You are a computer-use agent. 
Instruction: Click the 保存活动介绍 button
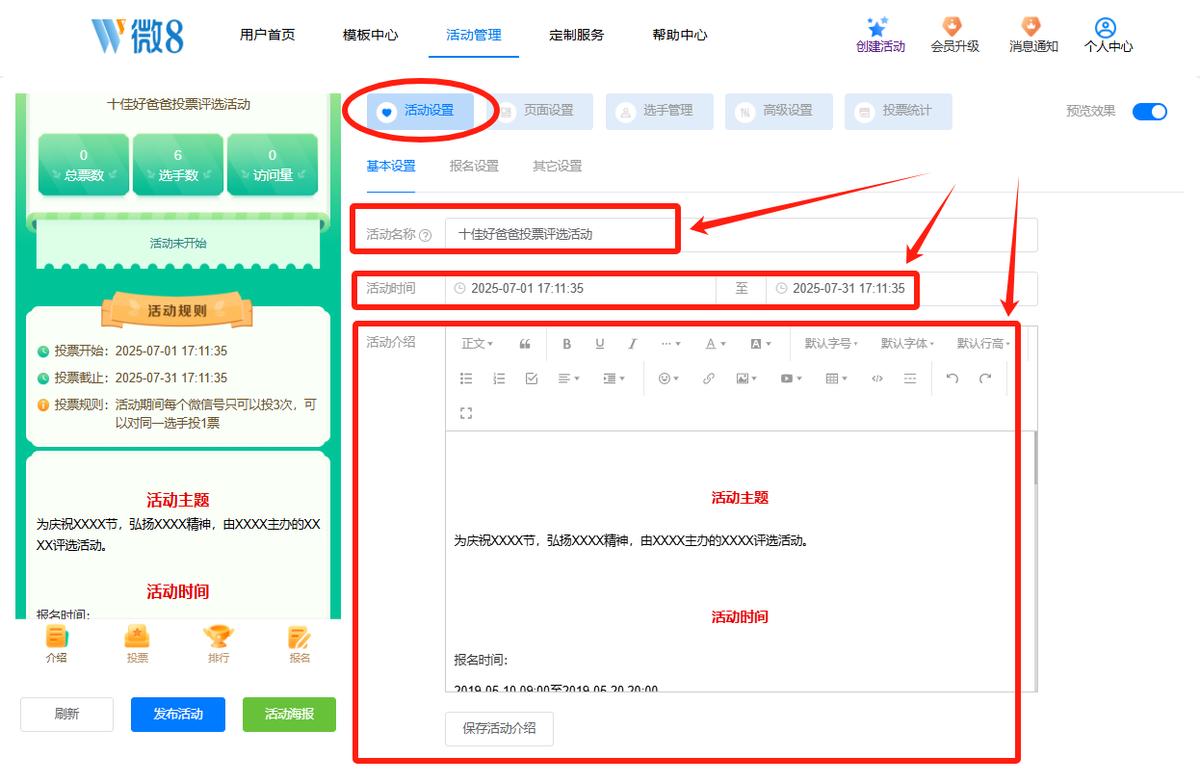point(499,728)
